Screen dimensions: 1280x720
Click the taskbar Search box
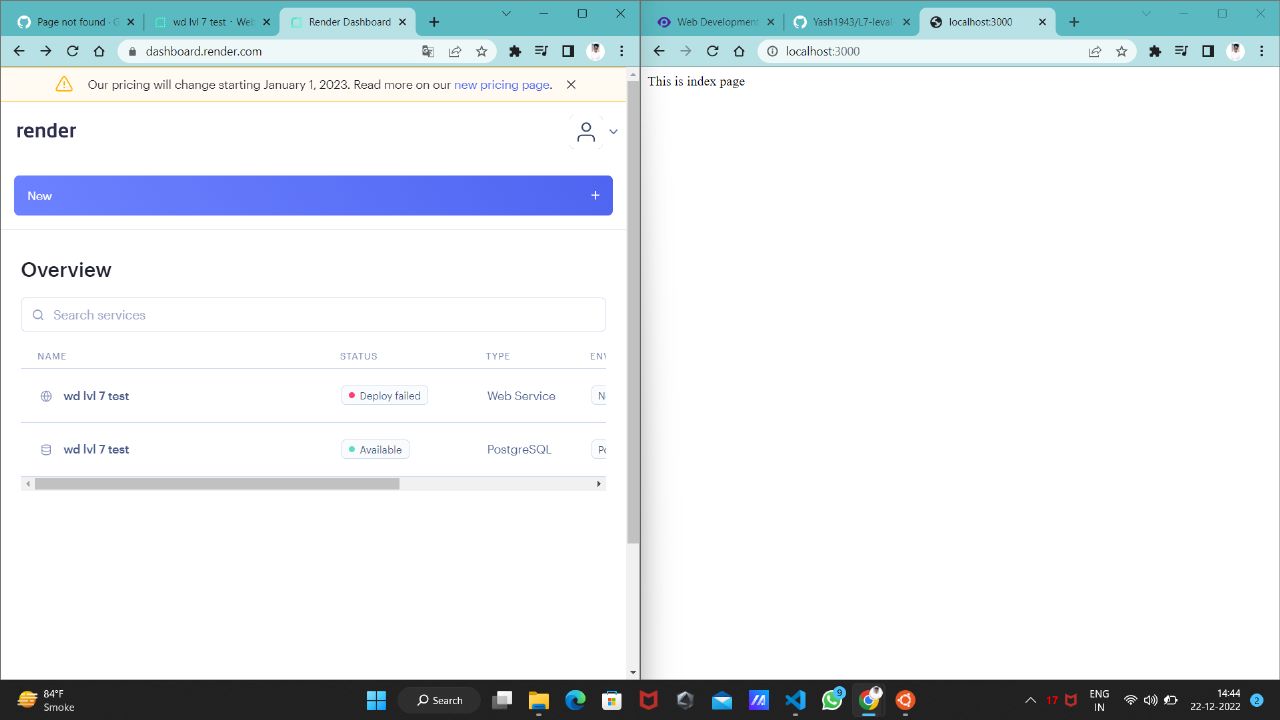click(439, 700)
